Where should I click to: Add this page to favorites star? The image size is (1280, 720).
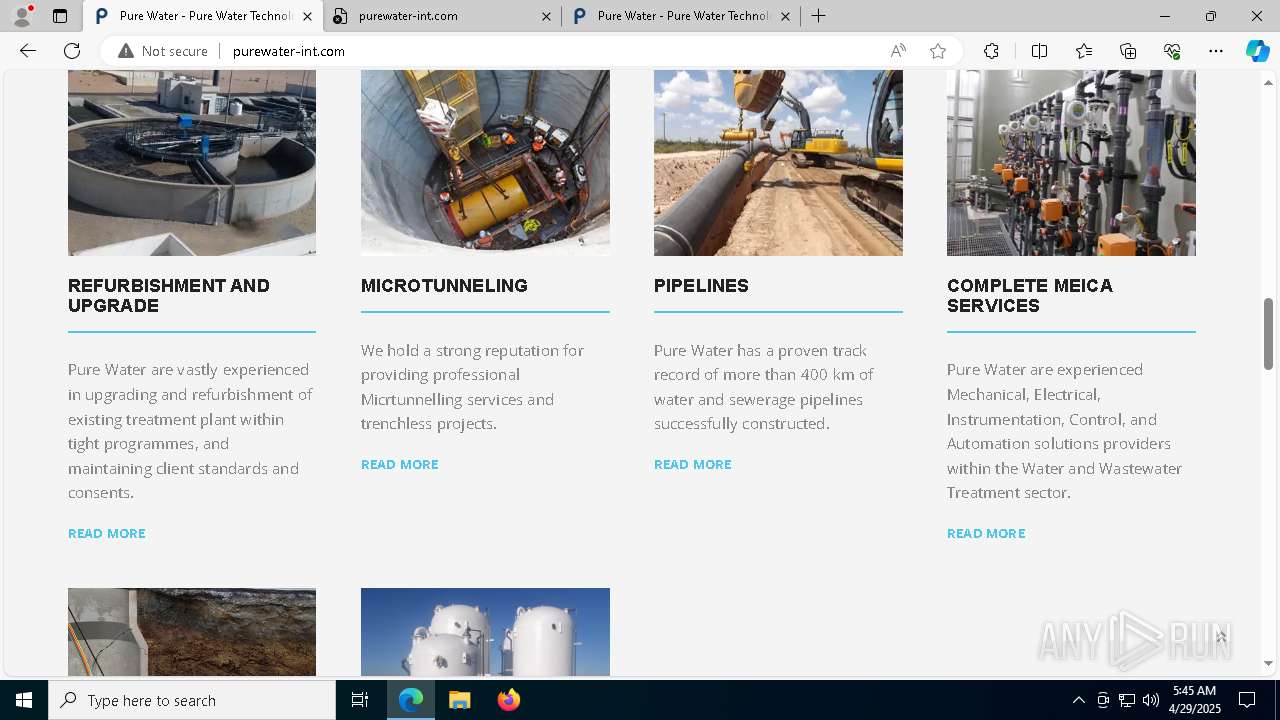pos(938,51)
